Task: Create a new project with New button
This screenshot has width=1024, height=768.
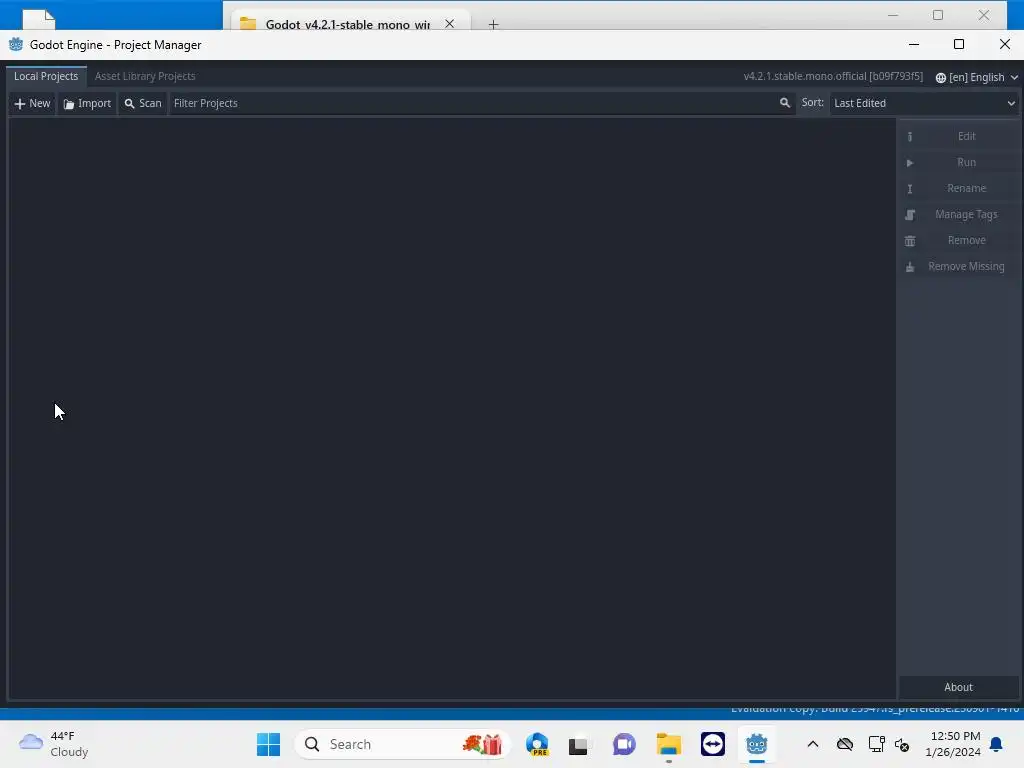Action: (32, 103)
